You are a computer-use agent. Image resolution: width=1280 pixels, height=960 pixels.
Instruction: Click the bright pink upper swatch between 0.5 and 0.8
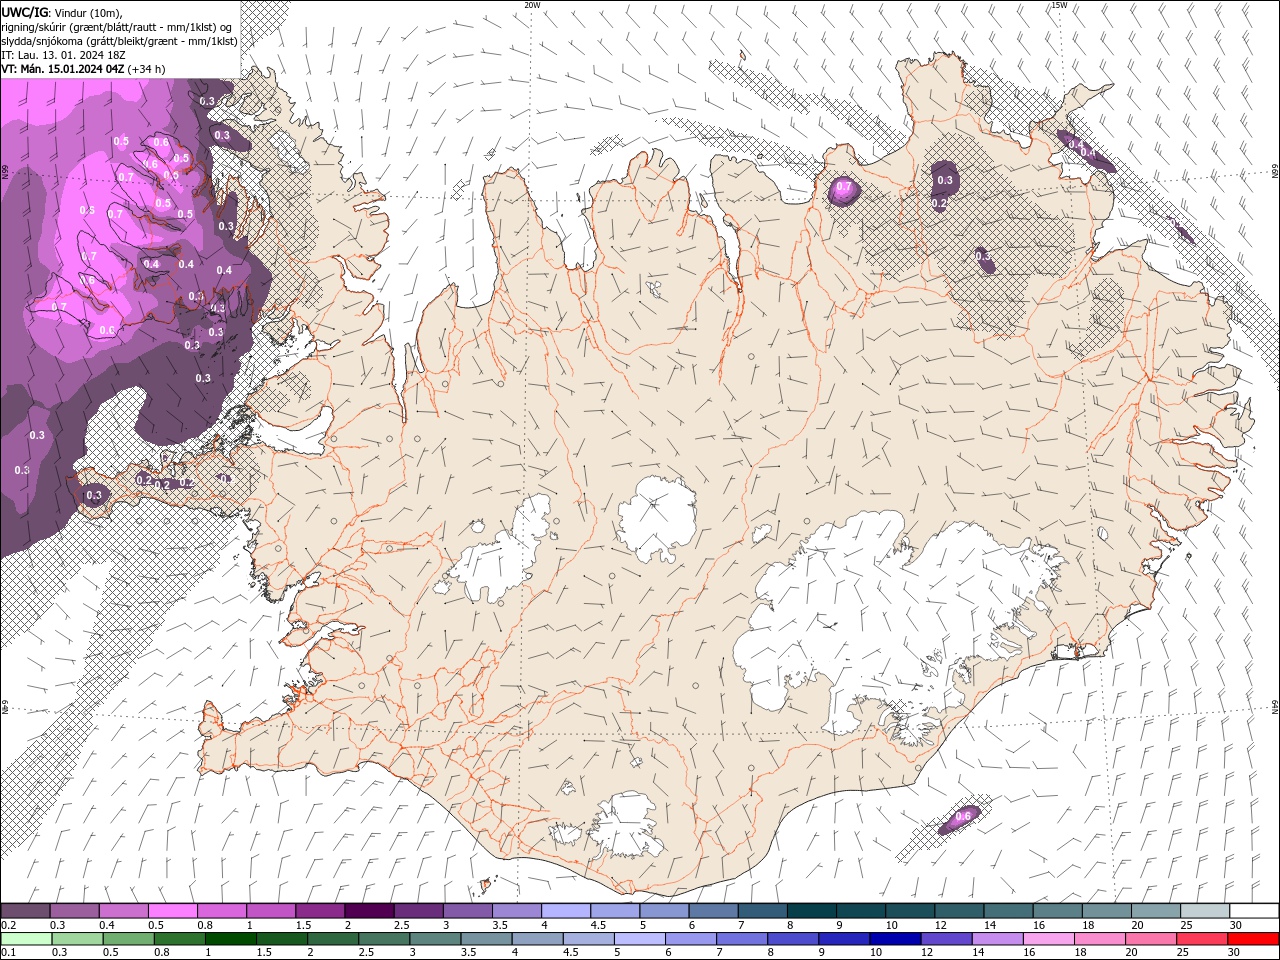[172, 911]
